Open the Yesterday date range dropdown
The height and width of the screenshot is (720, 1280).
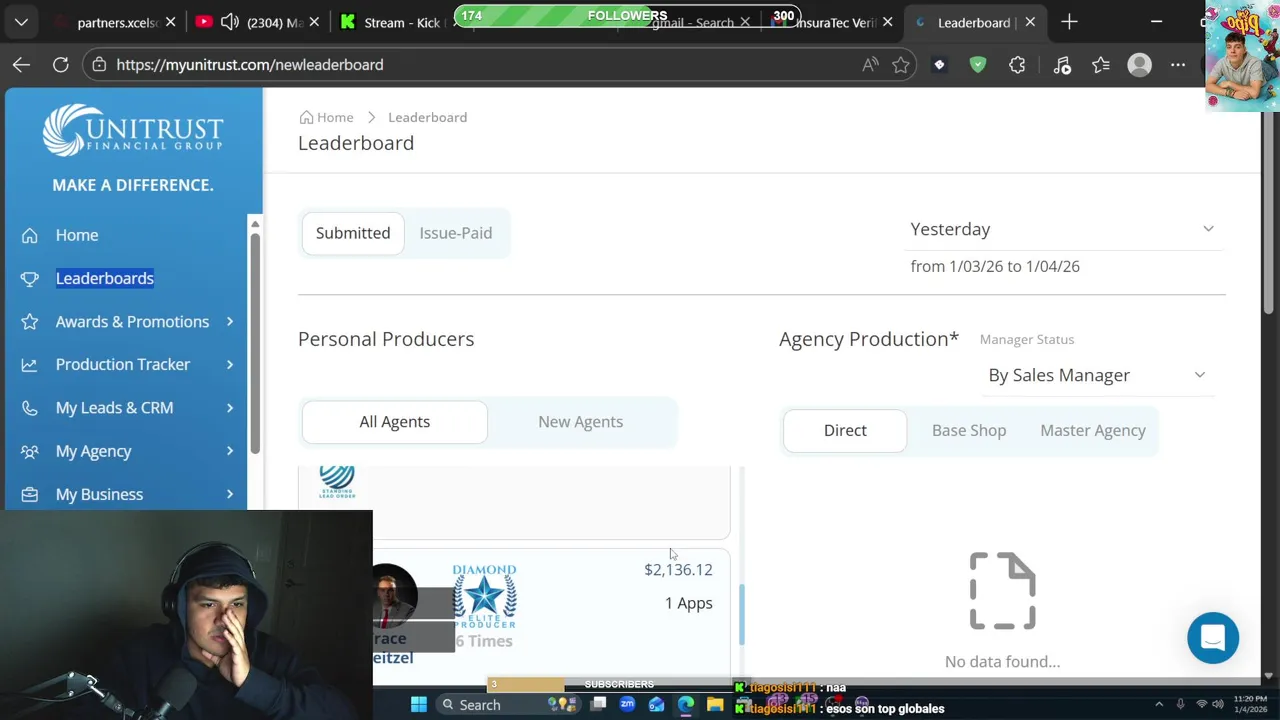point(1063,230)
